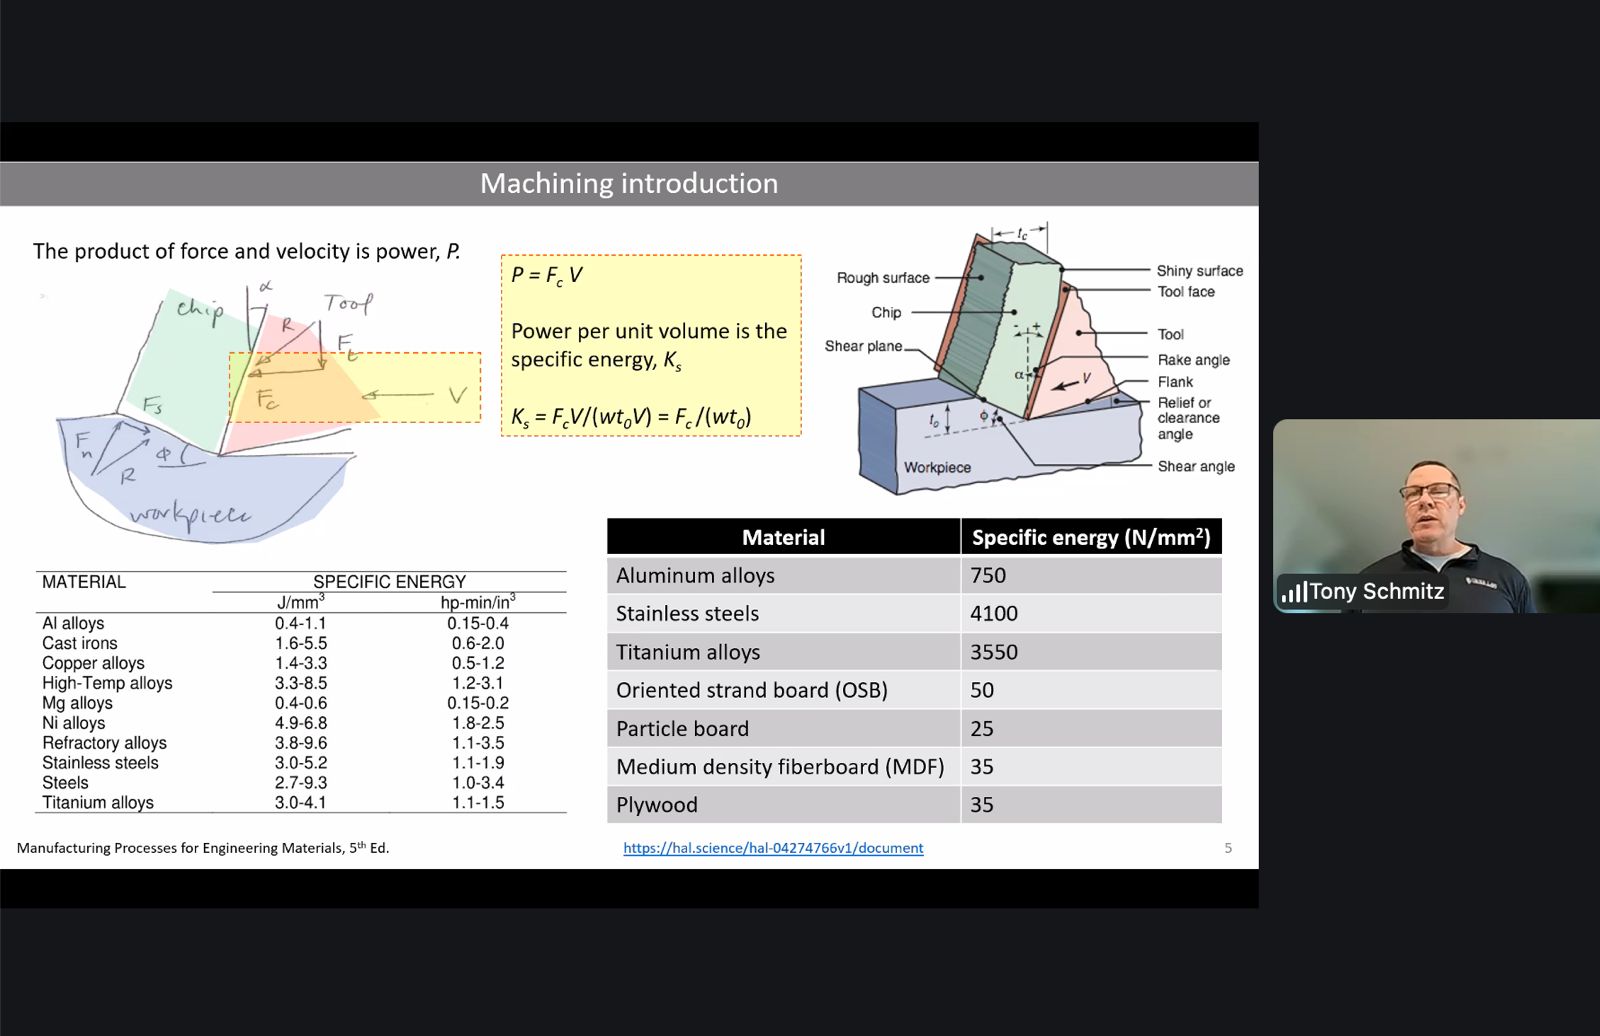Viewport: 1600px width, 1036px height.
Task: Click slide page number 5
Action: [x=1228, y=848]
